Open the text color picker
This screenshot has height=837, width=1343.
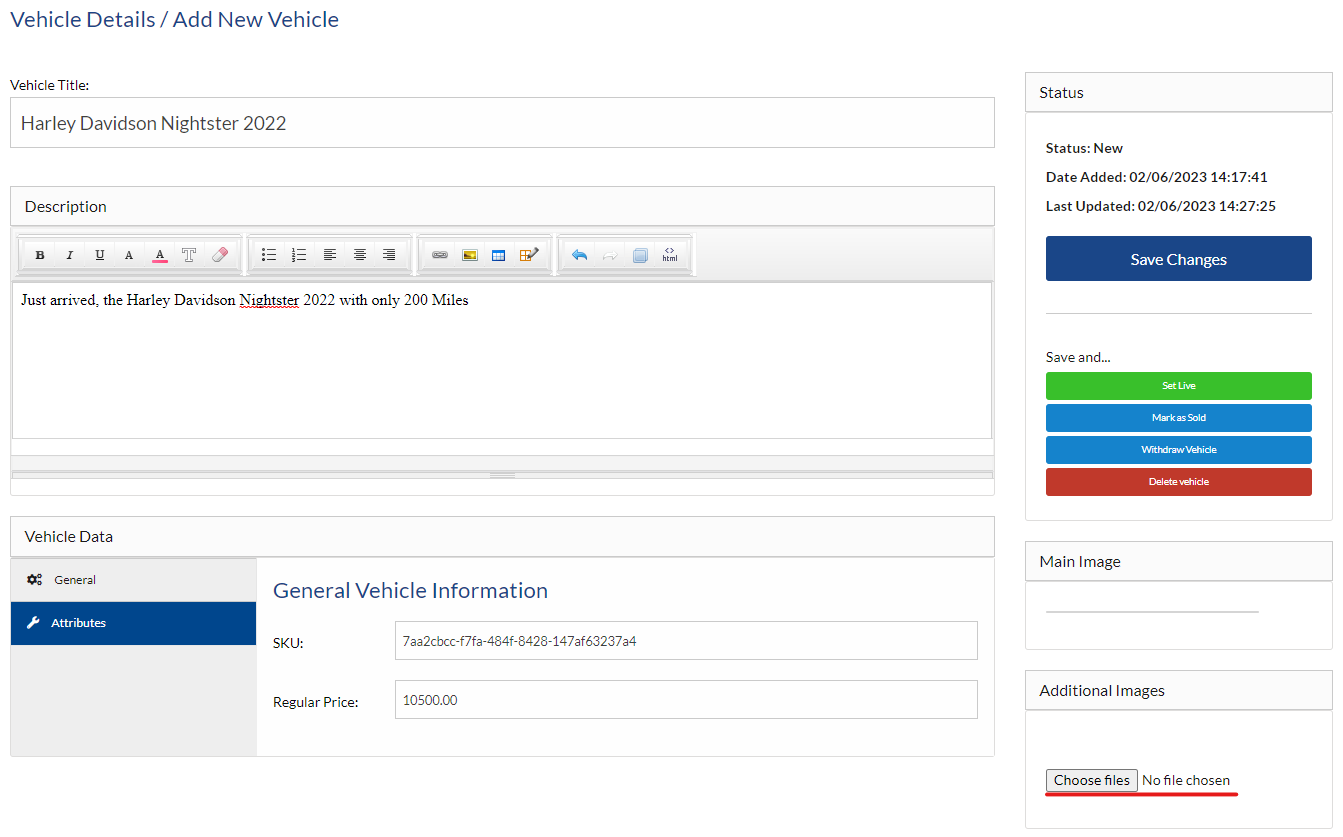pyautogui.click(x=160, y=255)
